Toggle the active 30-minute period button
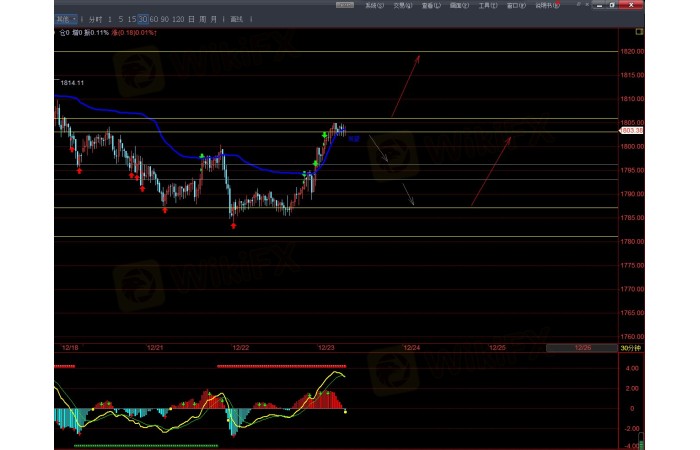The image size is (700, 450). pyautogui.click(x=144, y=19)
